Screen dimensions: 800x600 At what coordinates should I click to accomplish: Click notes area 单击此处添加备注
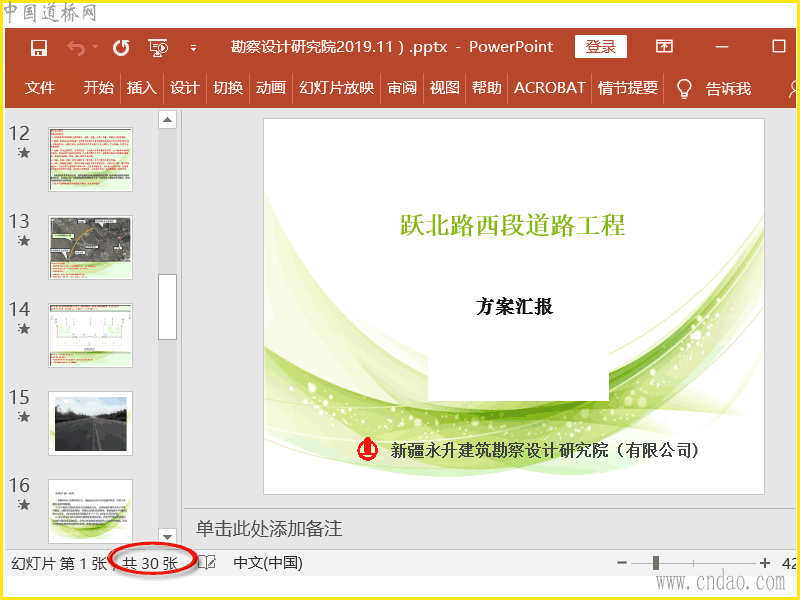tap(269, 529)
